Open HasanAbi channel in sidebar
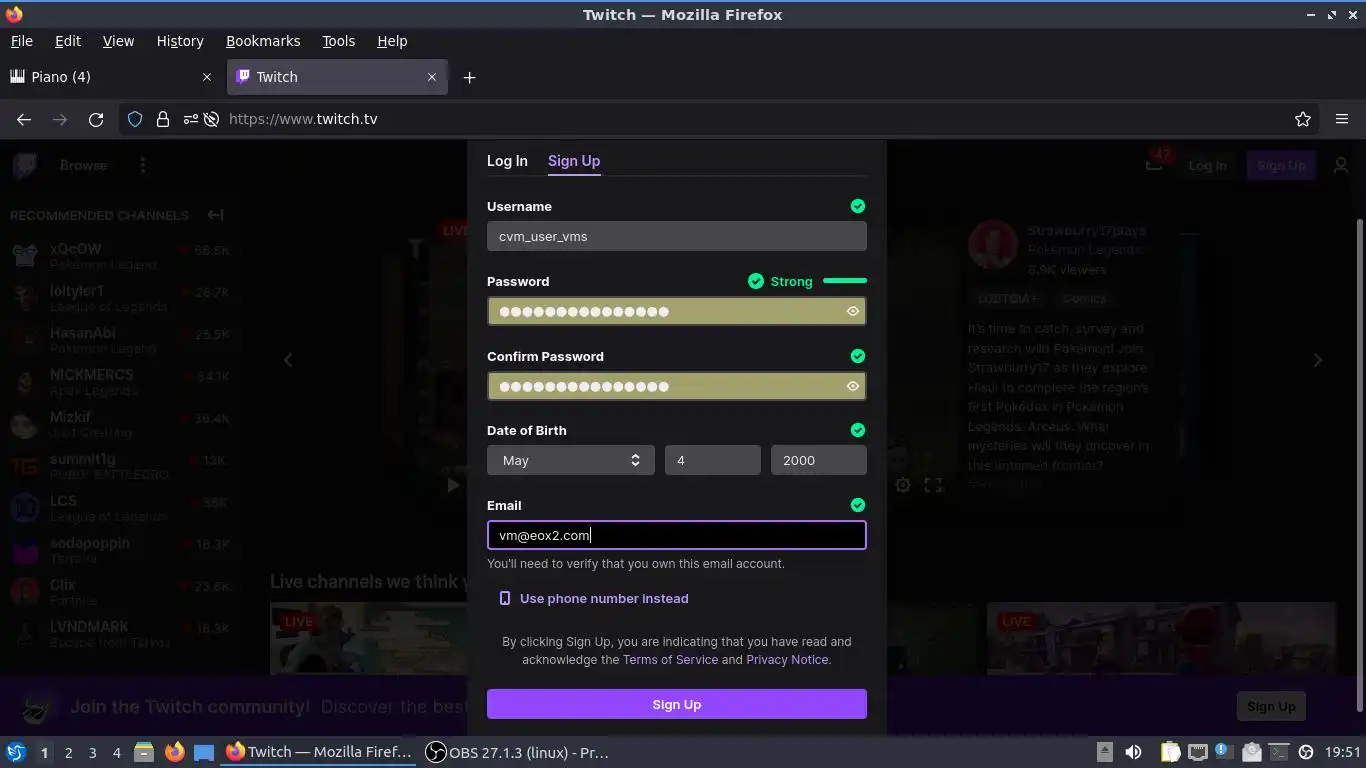This screenshot has height=768, width=1366. click(120, 340)
